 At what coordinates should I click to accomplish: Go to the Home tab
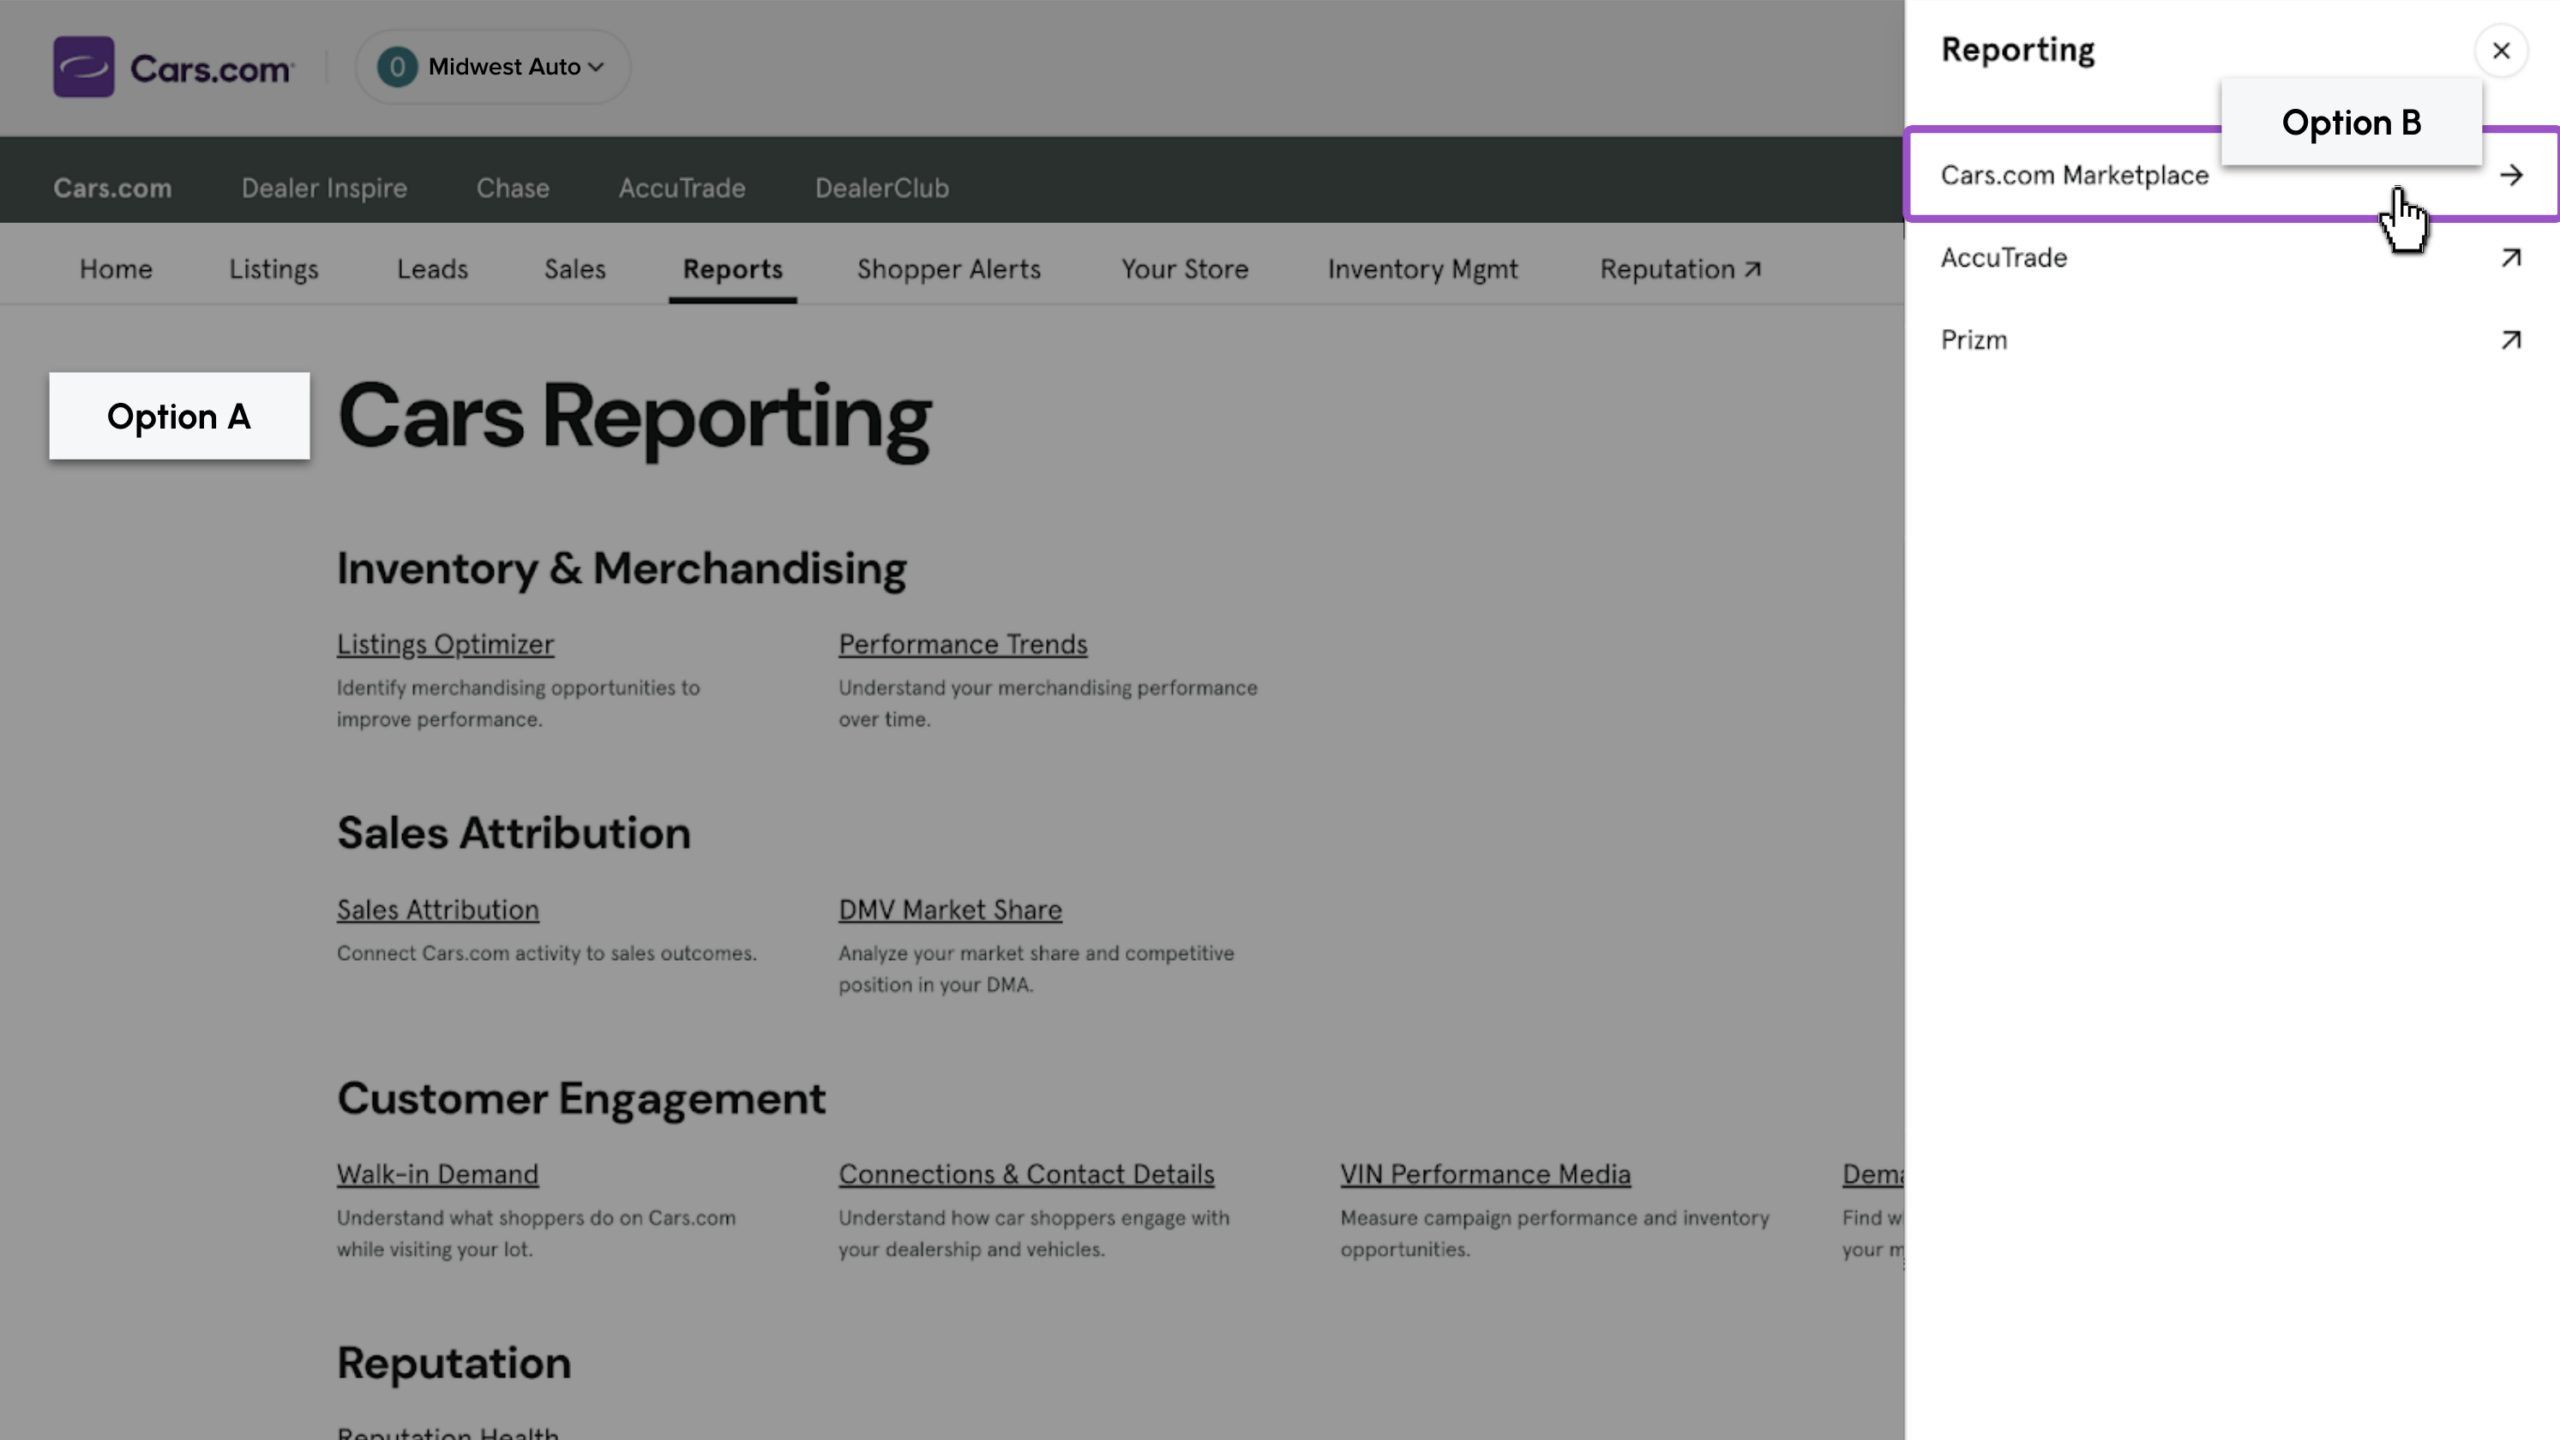(x=116, y=269)
